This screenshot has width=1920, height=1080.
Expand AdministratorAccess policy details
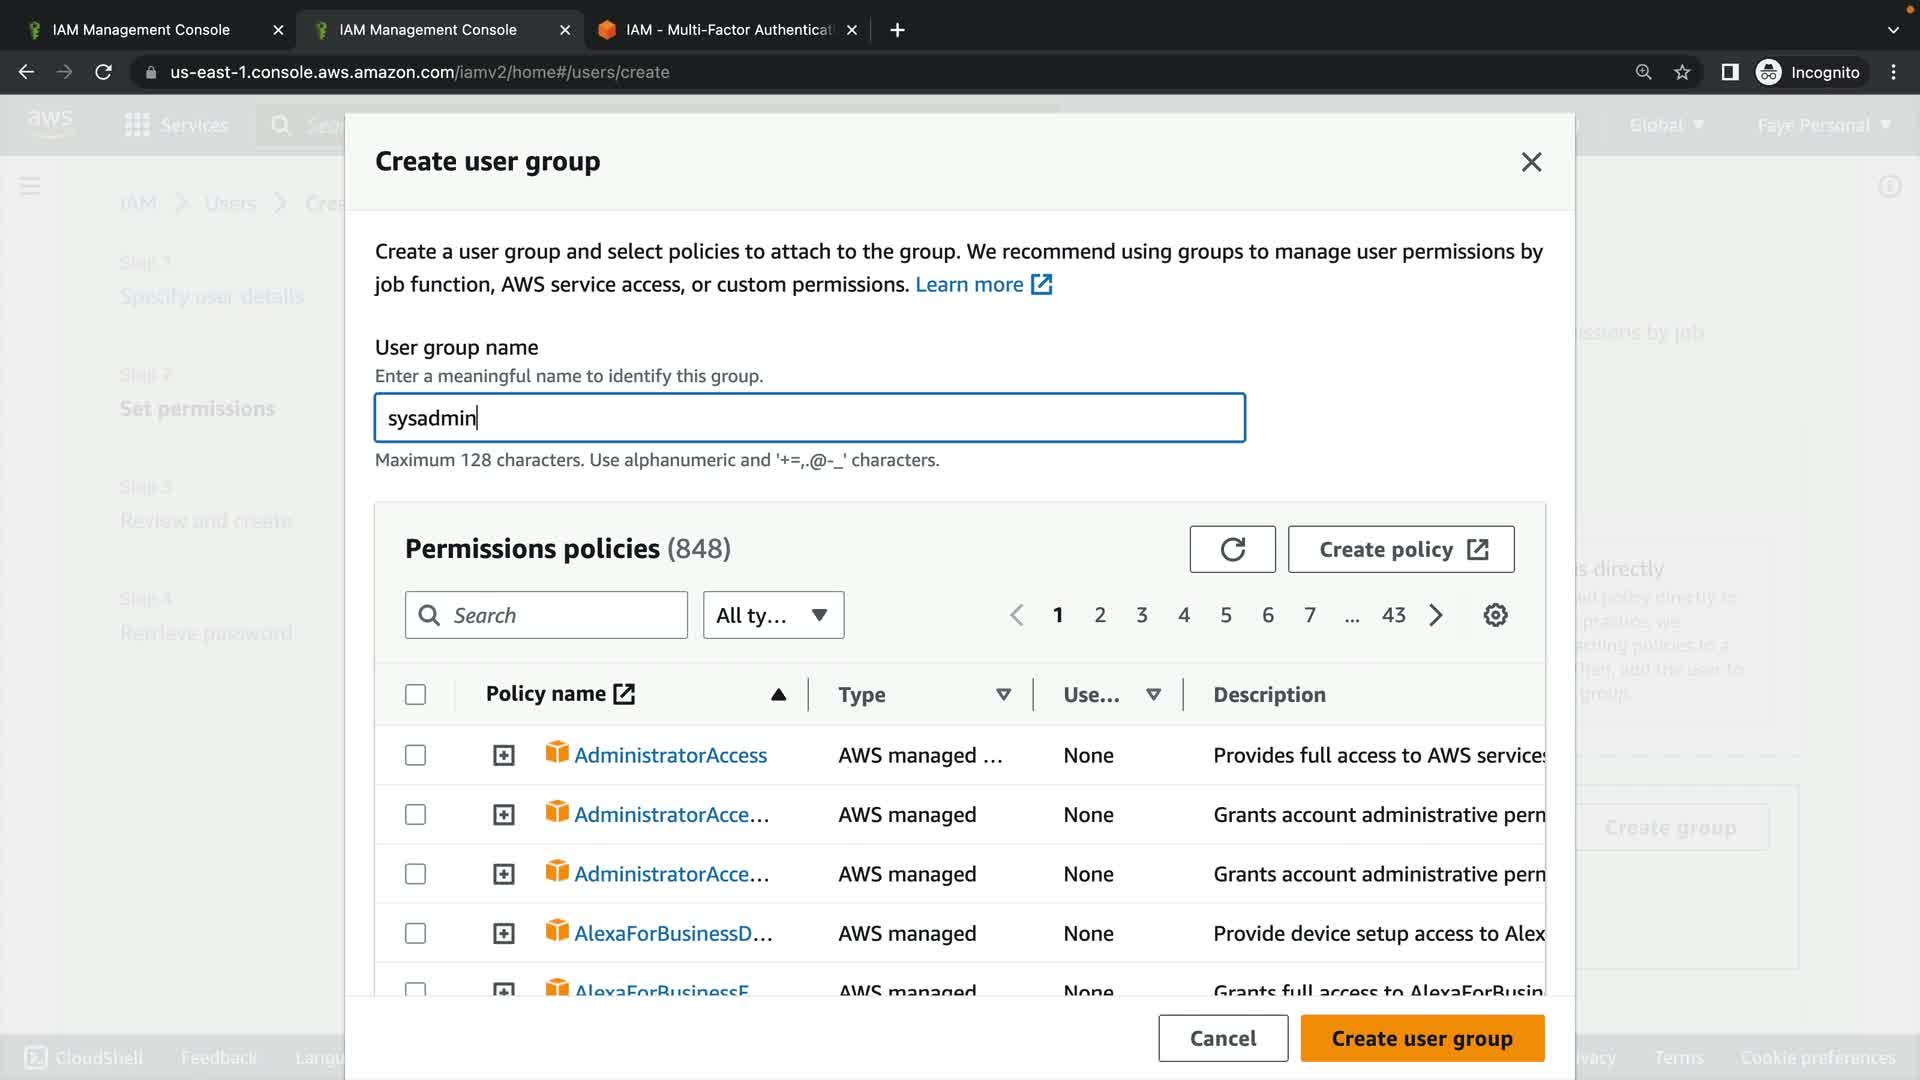coord(504,756)
